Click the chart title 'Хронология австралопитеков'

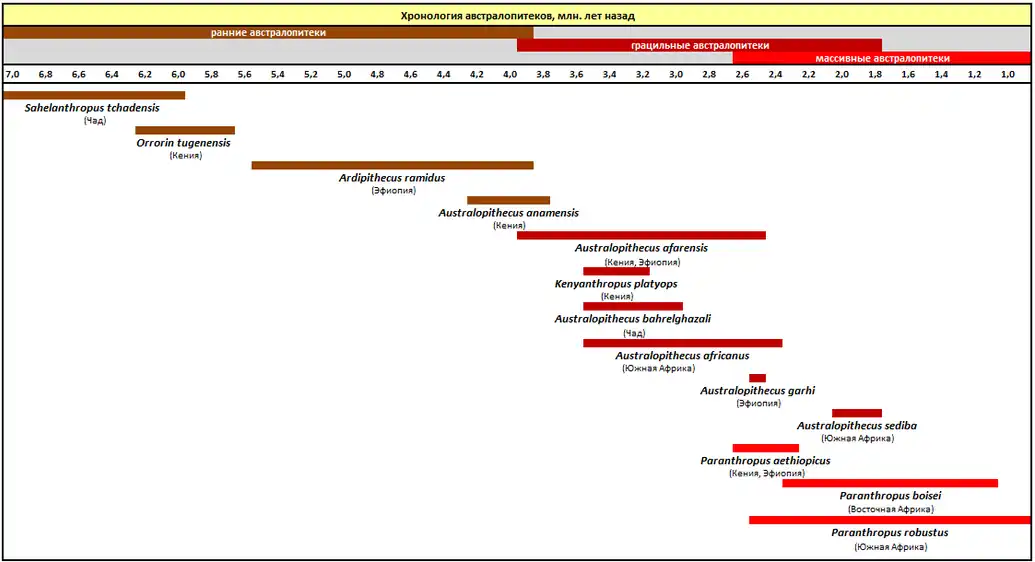coord(517,16)
